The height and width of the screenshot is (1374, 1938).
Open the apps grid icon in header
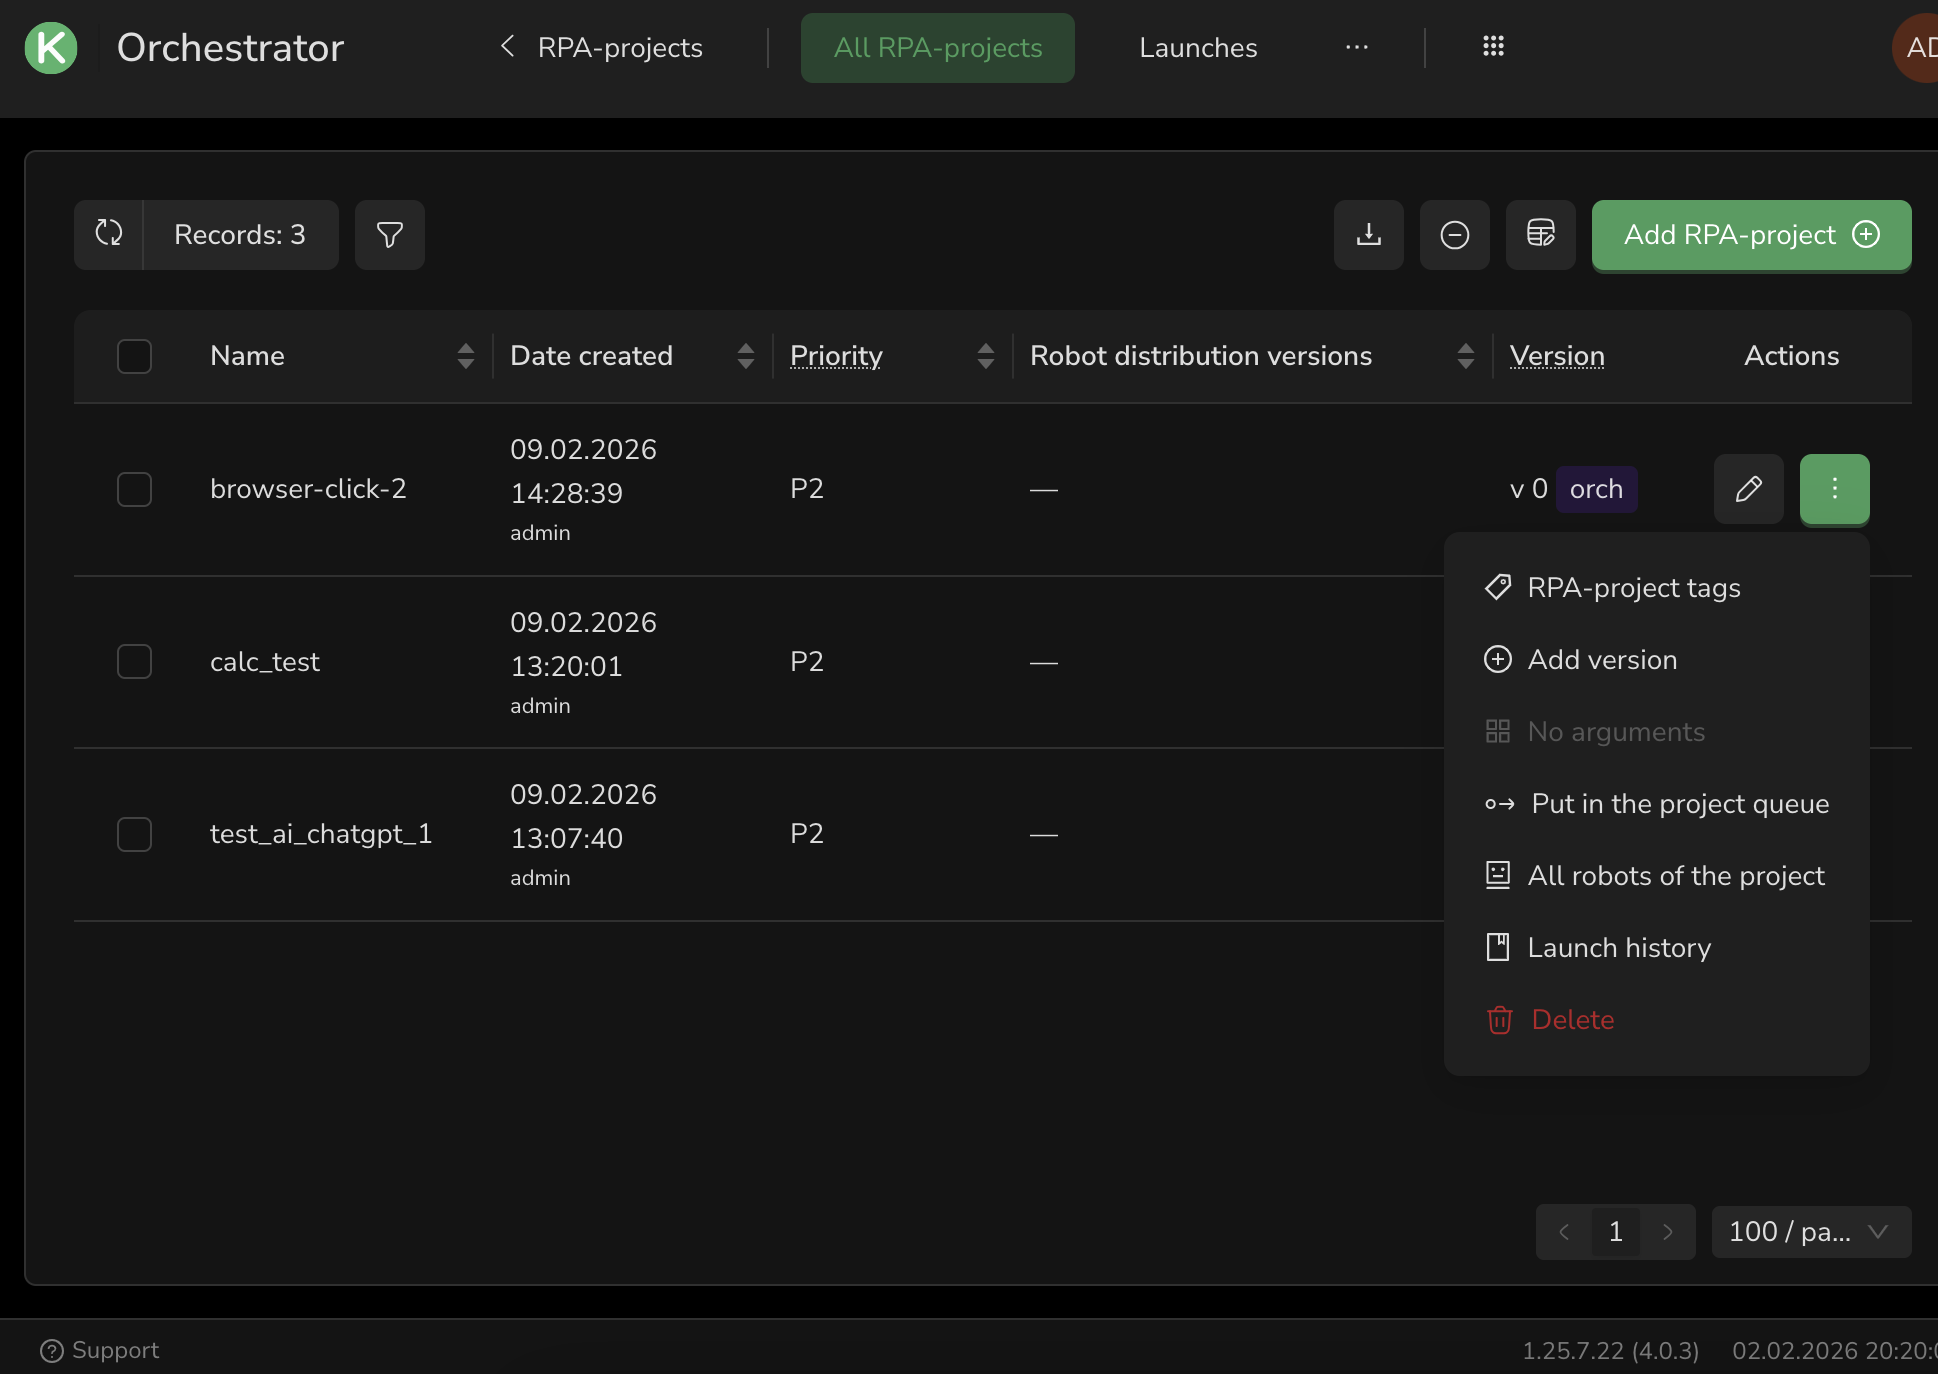point(1493,46)
